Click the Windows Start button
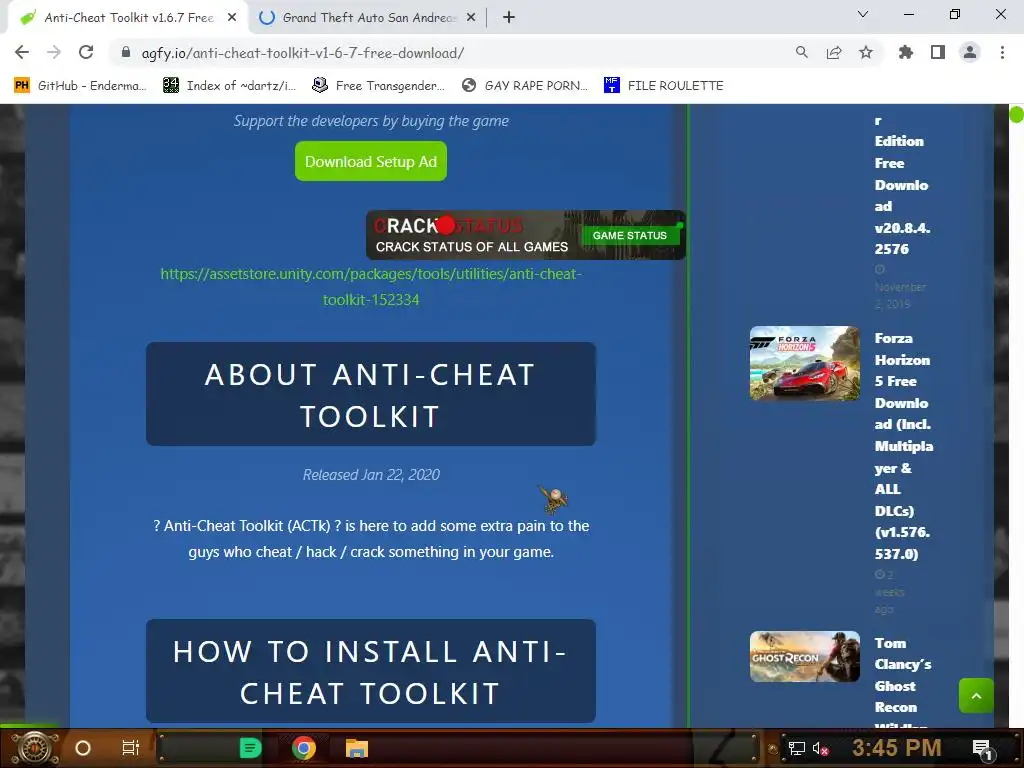The width and height of the screenshot is (1024, 768). pos(35,748)
